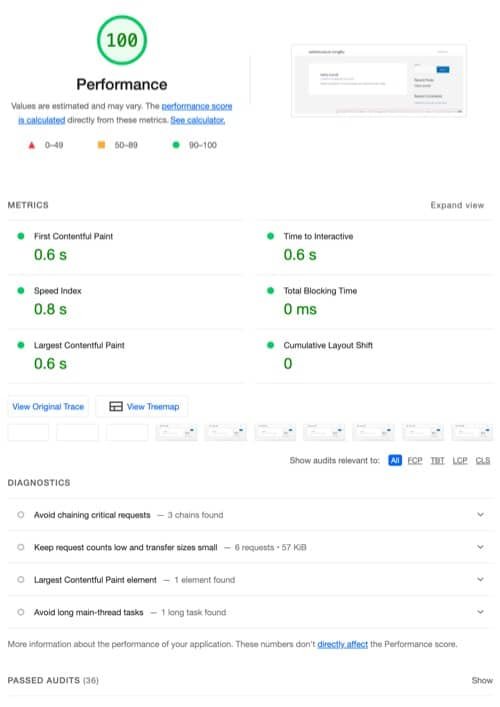500x707 pixels.
Task: Expand Largest Contentful Paint element chevron
Action: pyautogui.click(x=481, y=579)
